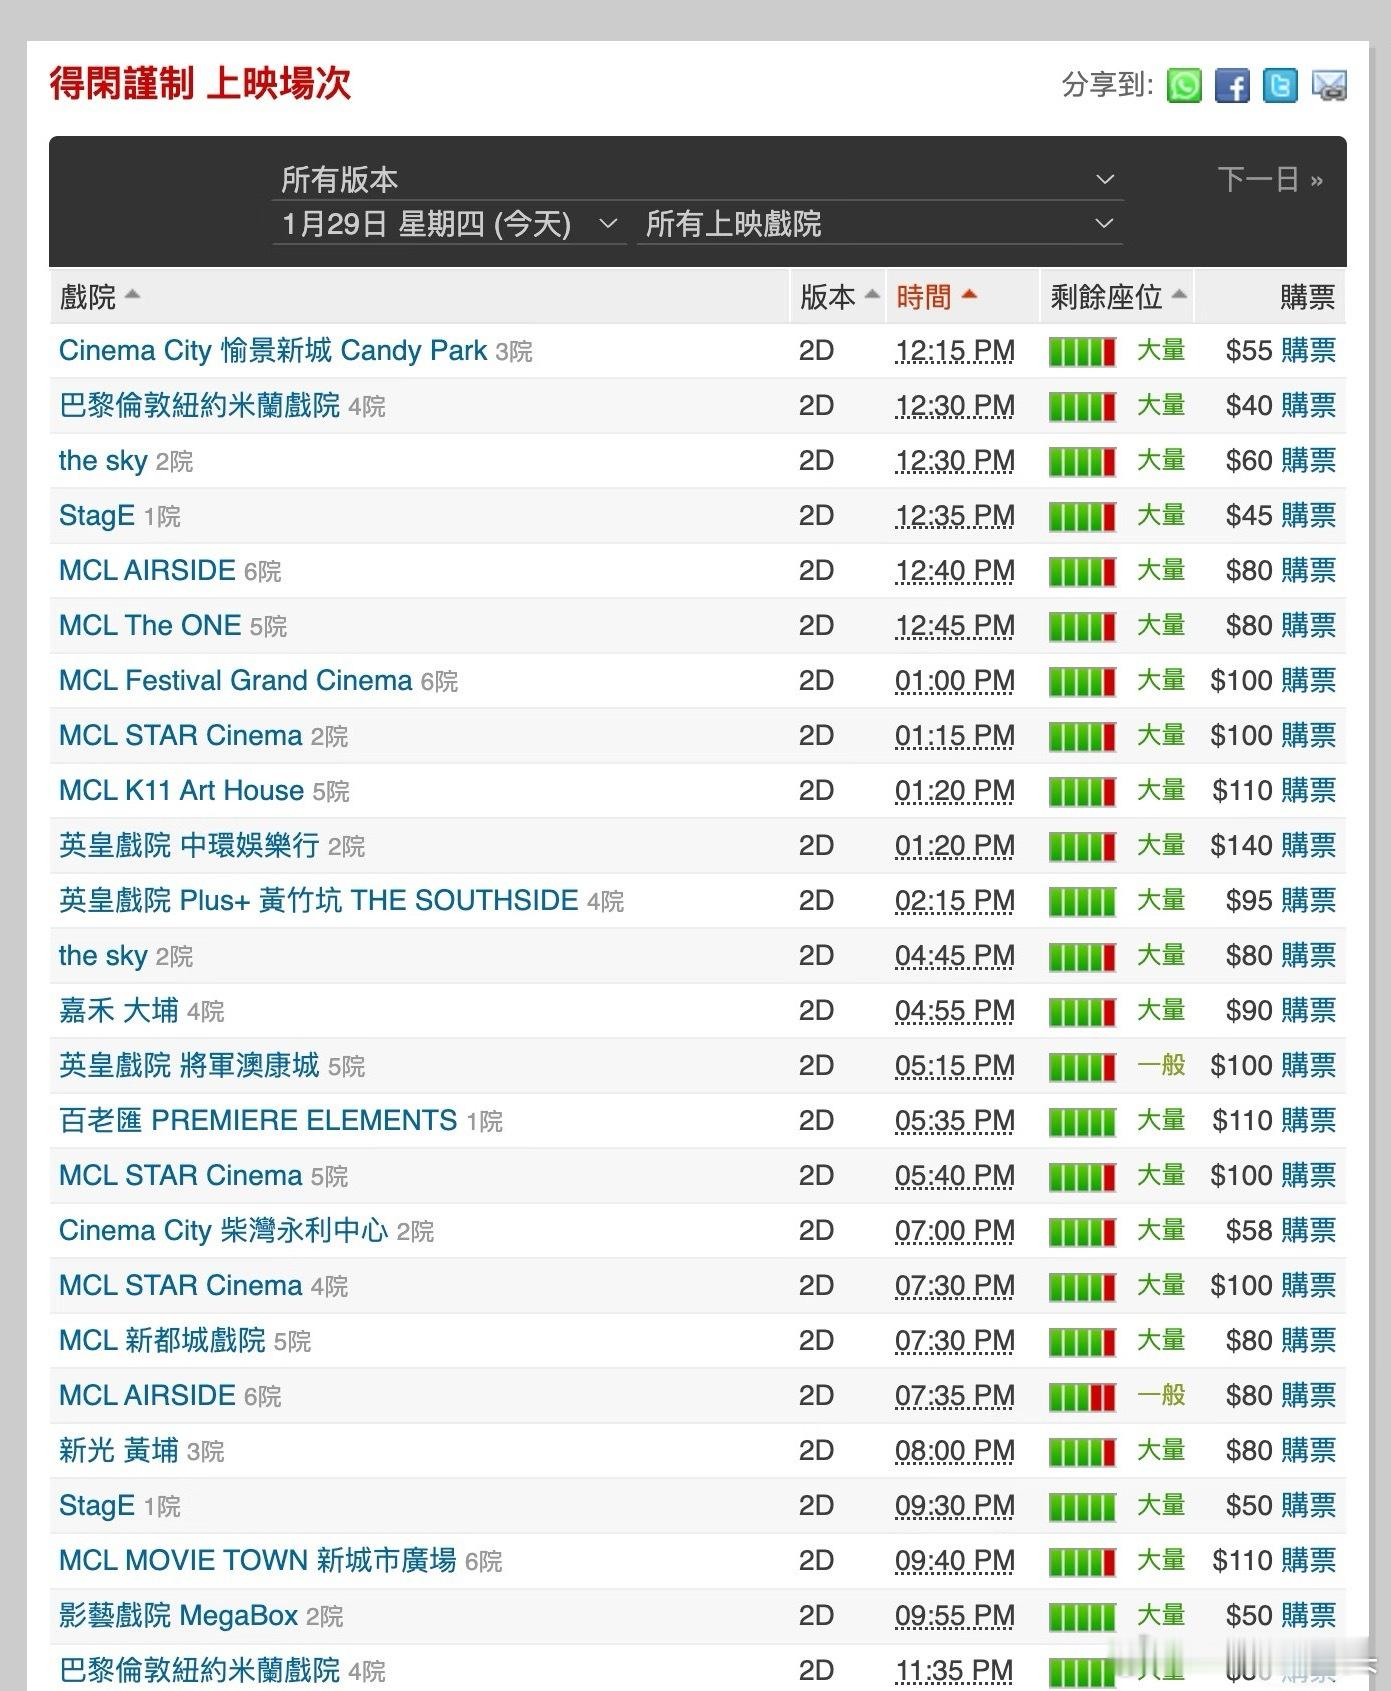Expand the 所有上映戲院 cinema filter

880,224
